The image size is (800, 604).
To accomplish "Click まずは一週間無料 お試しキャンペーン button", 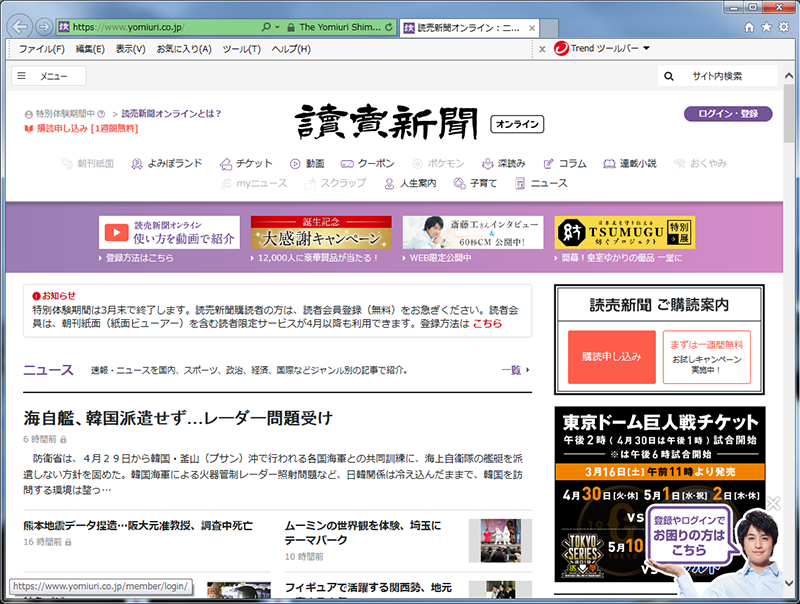I will pyautogui.click(x=707, y=357).
